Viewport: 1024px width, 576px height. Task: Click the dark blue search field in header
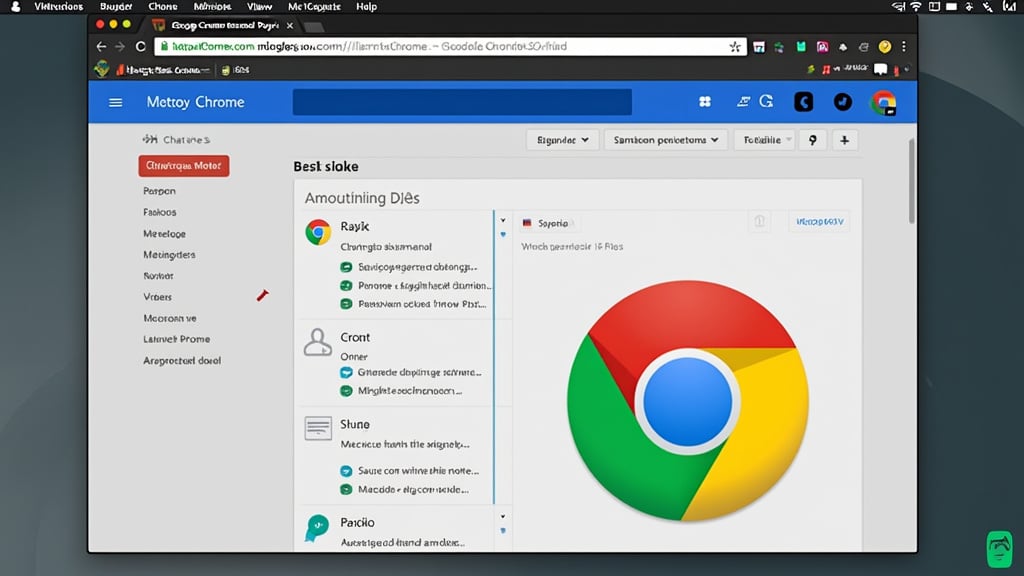tap(462, 102)
